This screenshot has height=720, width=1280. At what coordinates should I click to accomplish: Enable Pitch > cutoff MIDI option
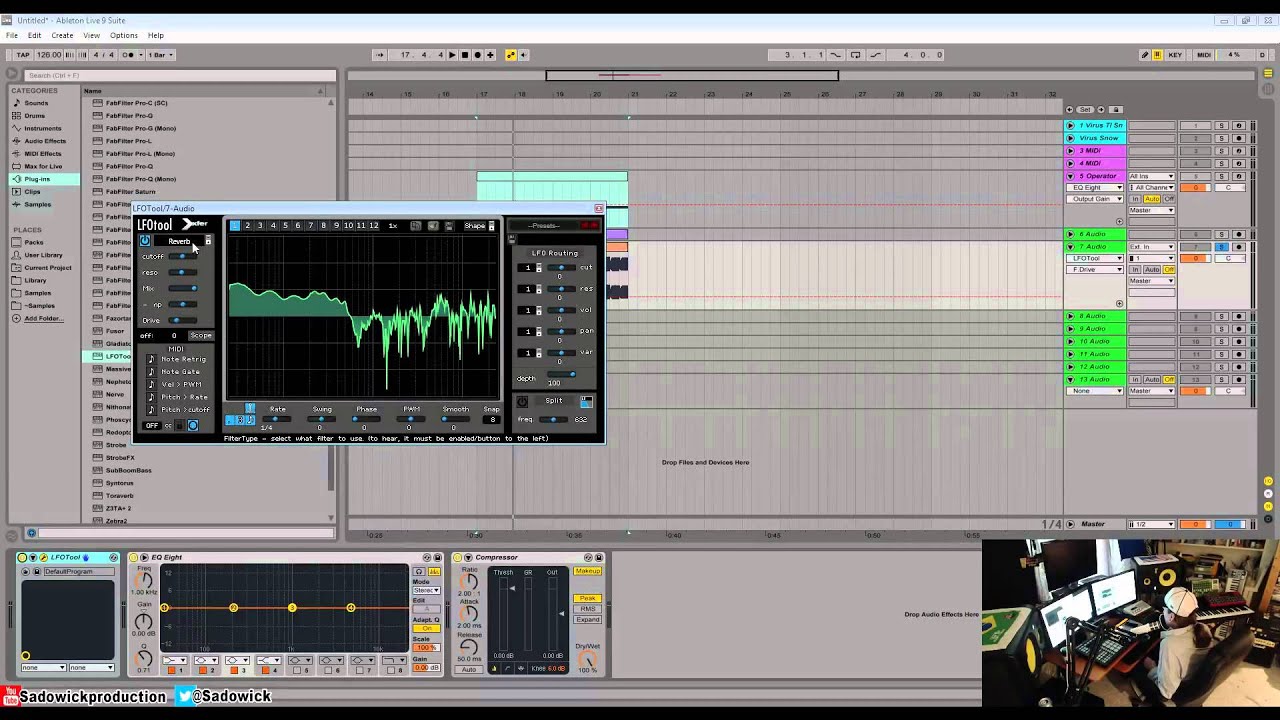click(x=152, y=410)
